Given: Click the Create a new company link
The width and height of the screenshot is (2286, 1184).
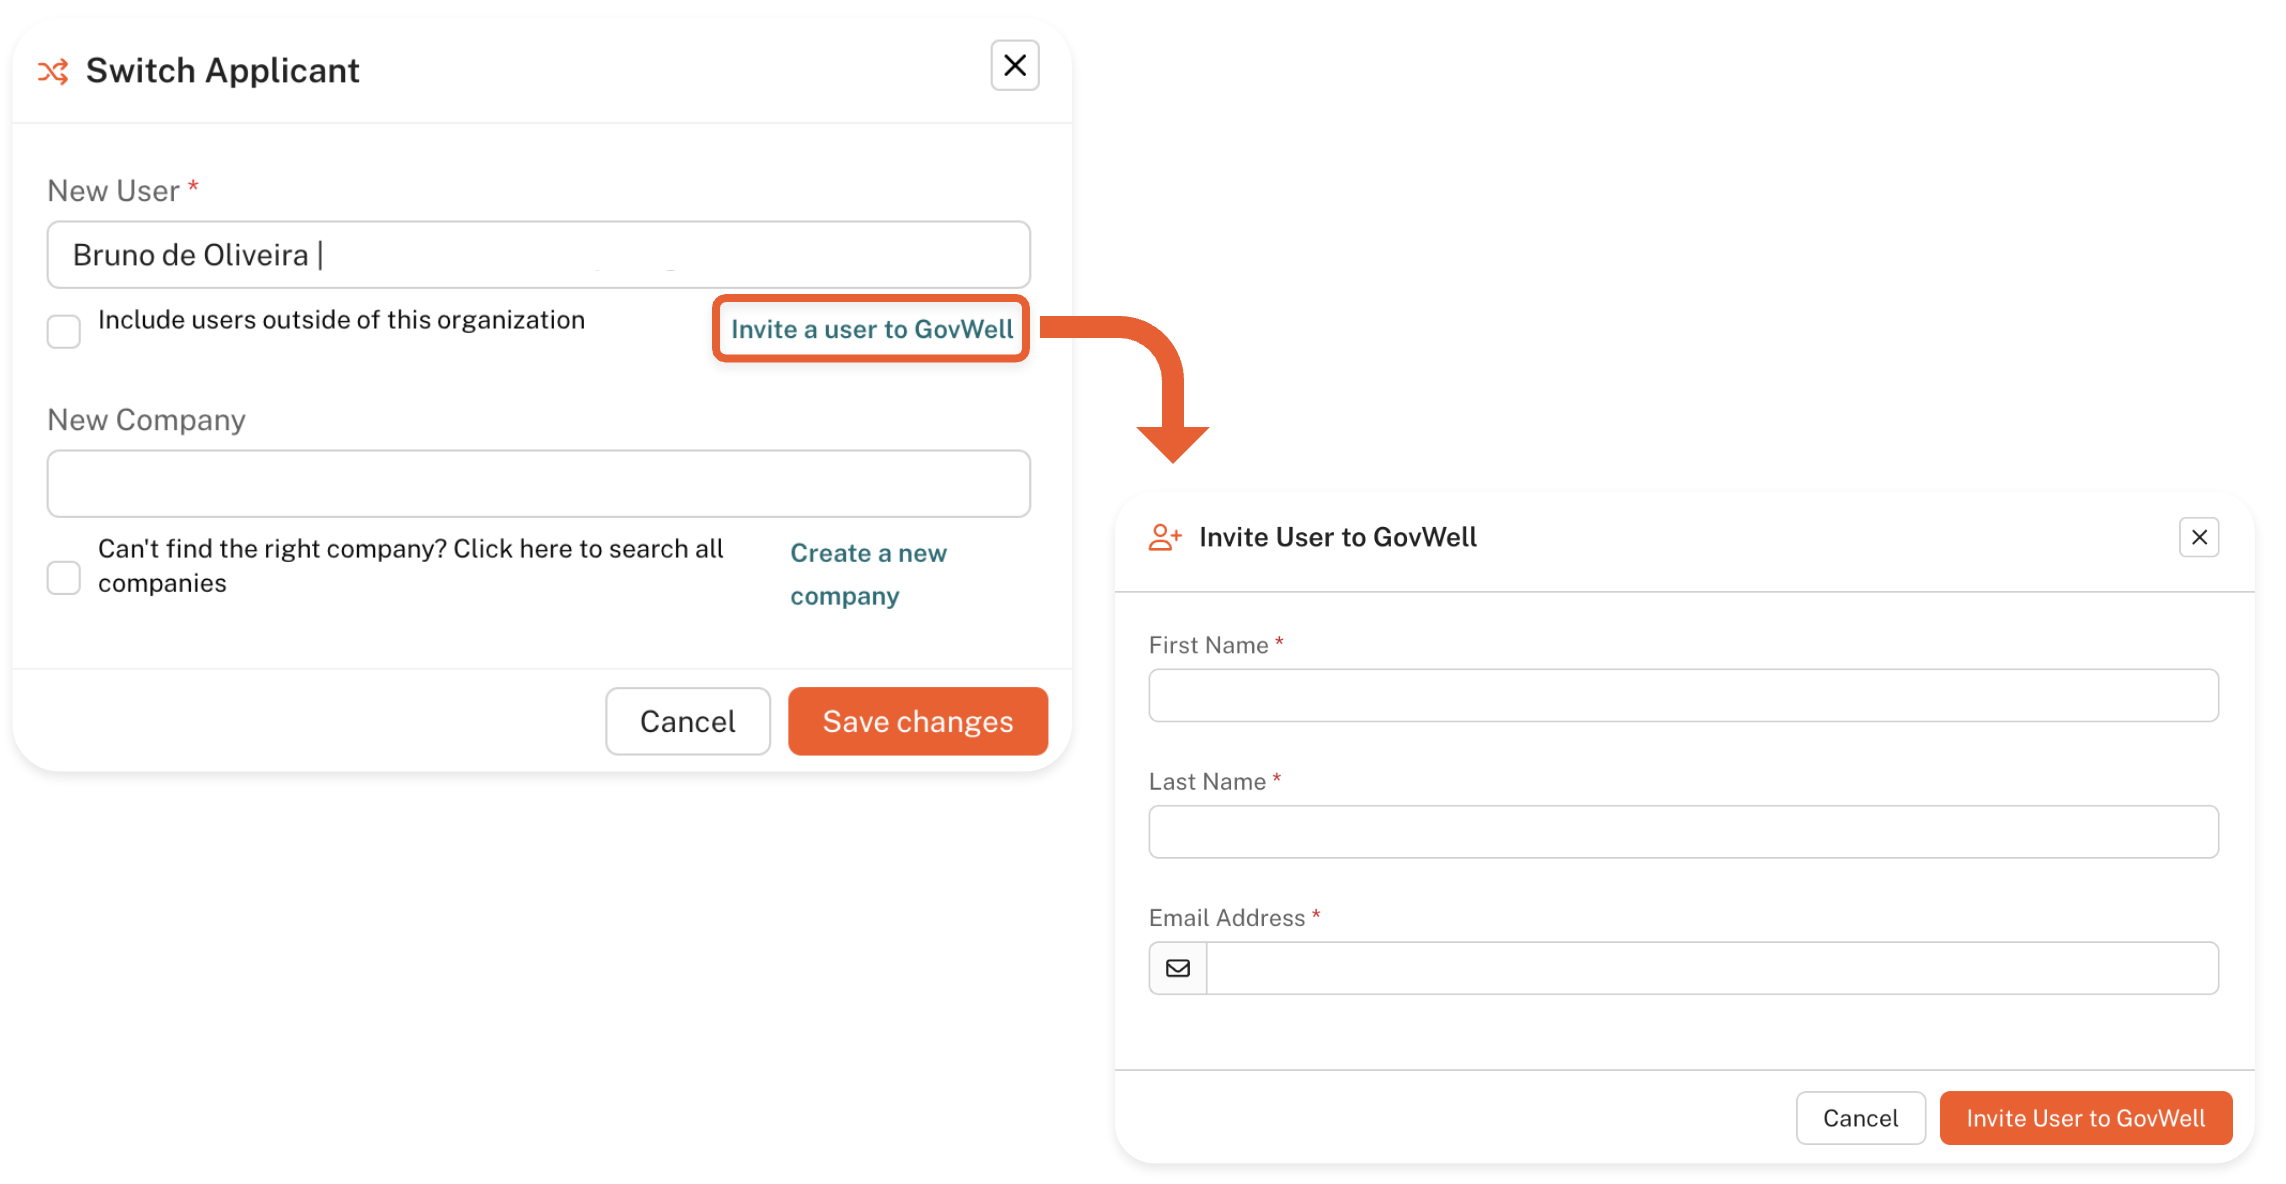Looking at the screenshot, I should coord(867,574).
